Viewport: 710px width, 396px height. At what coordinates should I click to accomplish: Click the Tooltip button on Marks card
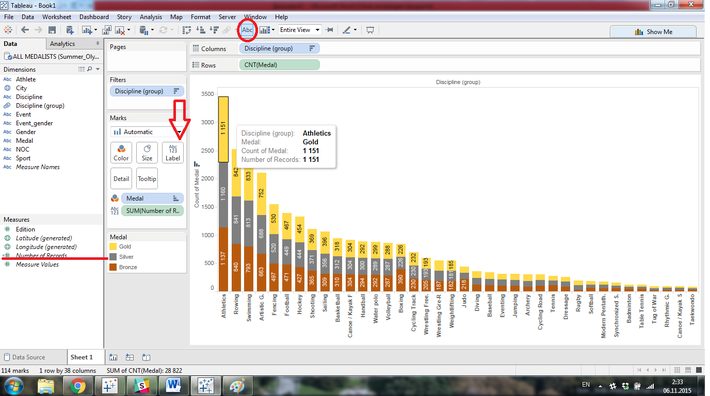147,179
